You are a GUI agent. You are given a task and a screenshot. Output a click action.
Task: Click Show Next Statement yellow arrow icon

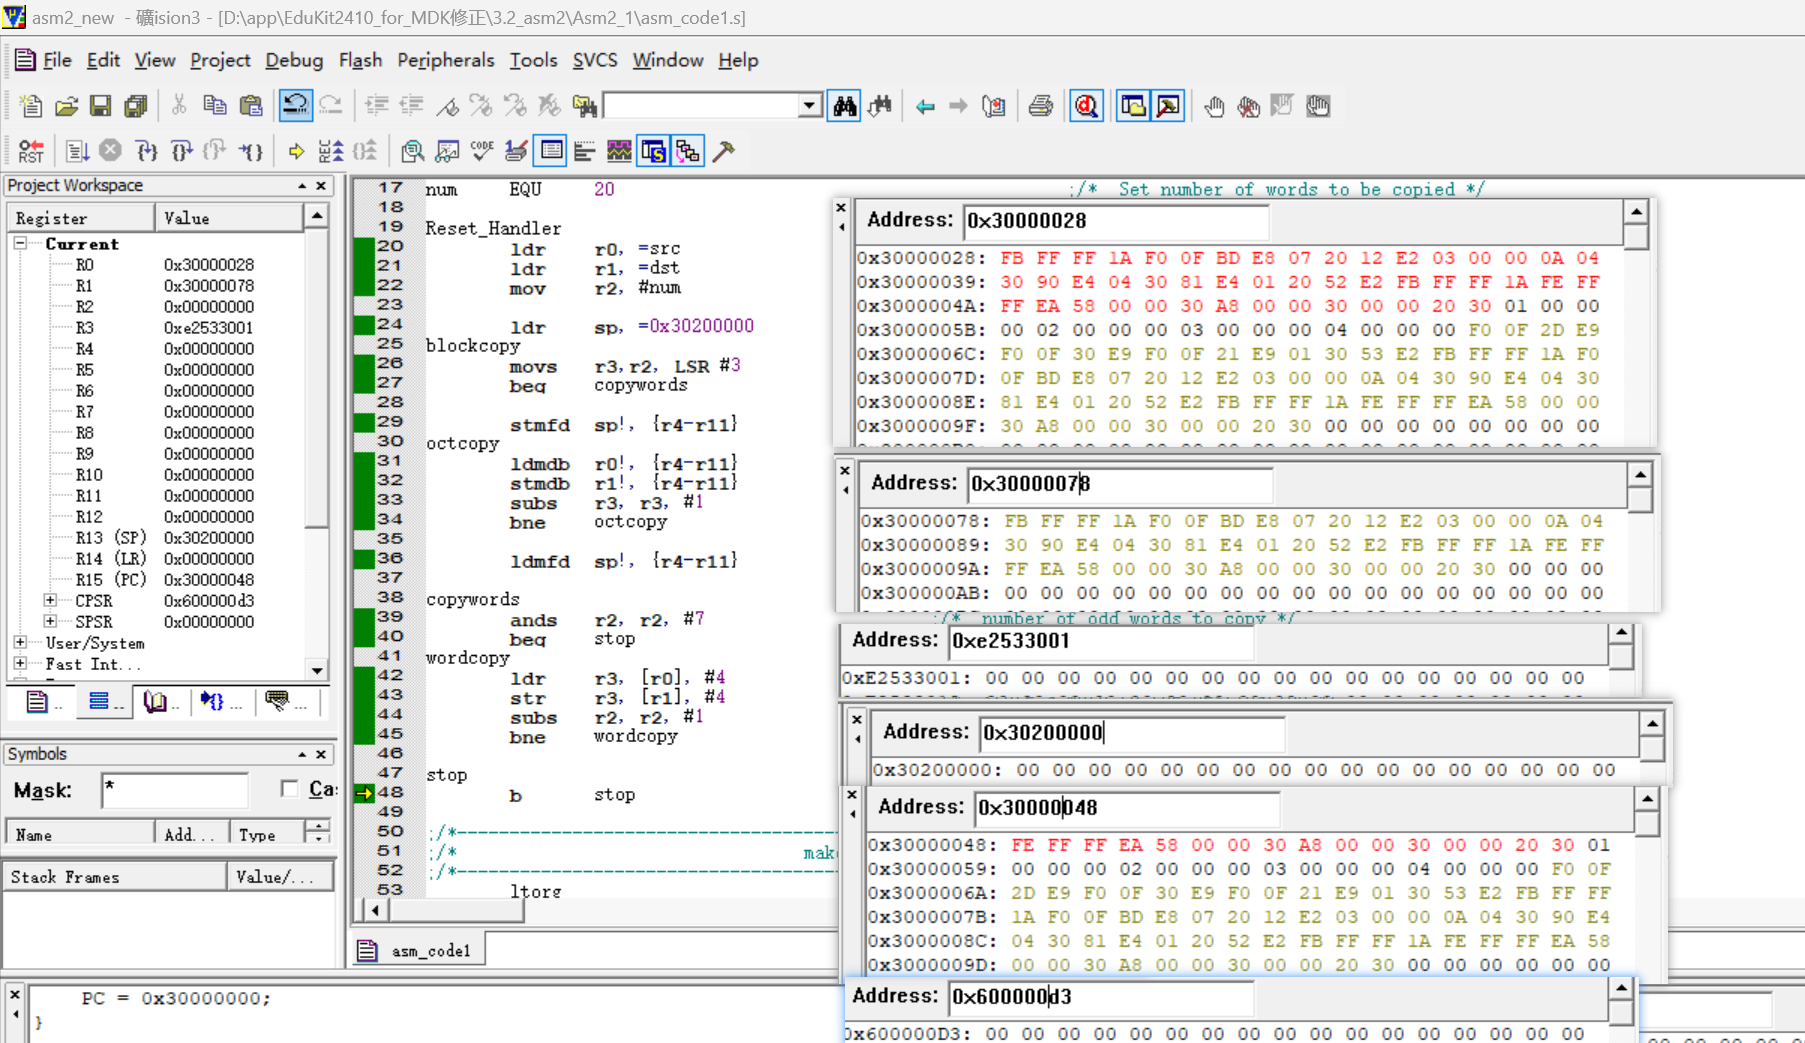pyautogui.click(x=296, y=151)
